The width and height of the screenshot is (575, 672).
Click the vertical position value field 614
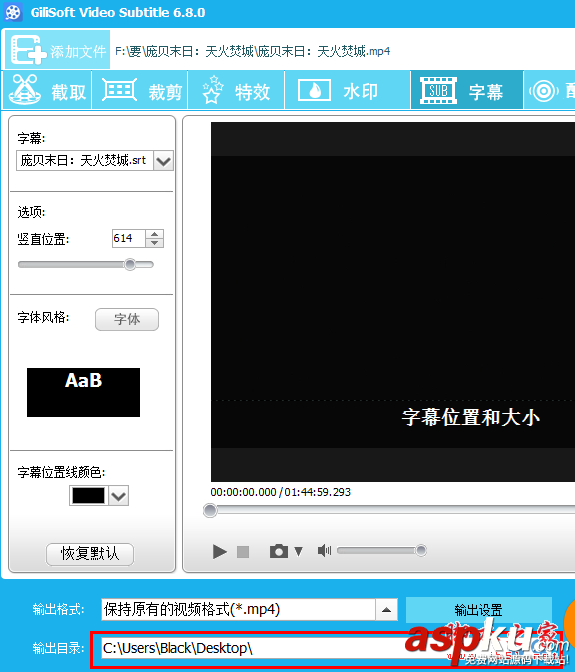129,238
